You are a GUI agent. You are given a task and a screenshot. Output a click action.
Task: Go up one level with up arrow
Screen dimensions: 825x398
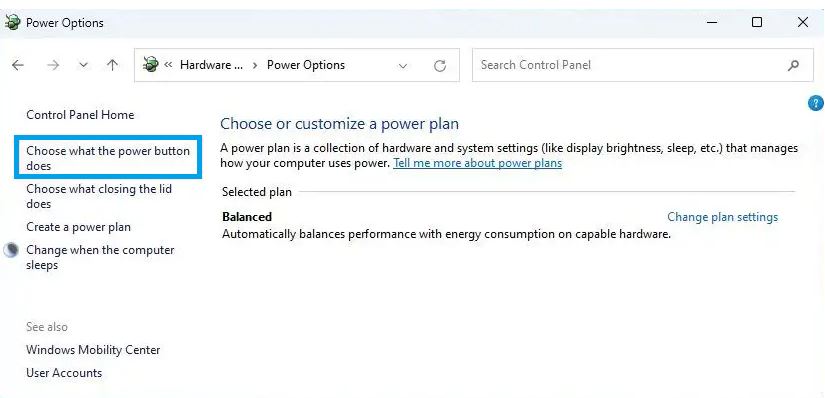tap(112, 65)
